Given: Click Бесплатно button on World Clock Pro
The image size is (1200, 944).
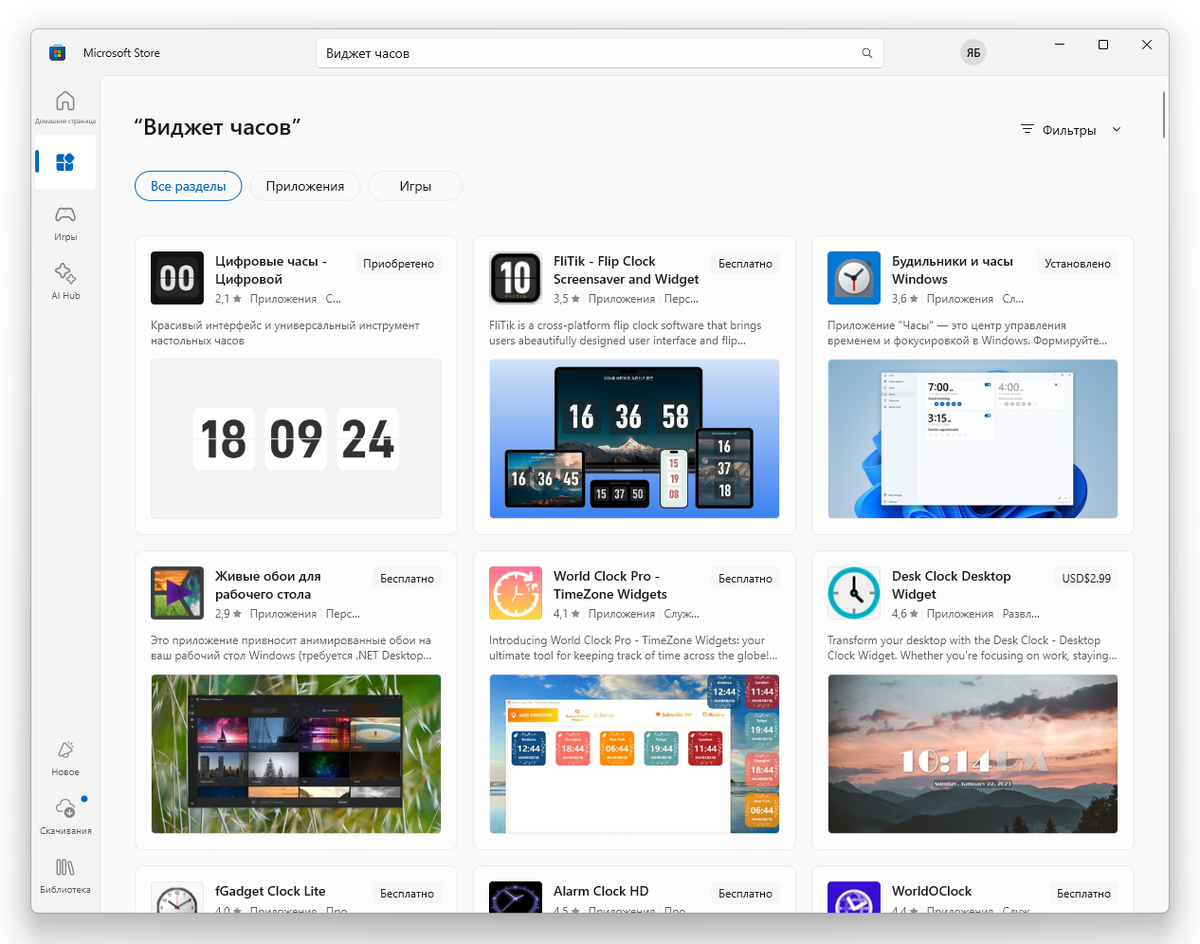Looking at the screenshot, I should click(745, 579).
